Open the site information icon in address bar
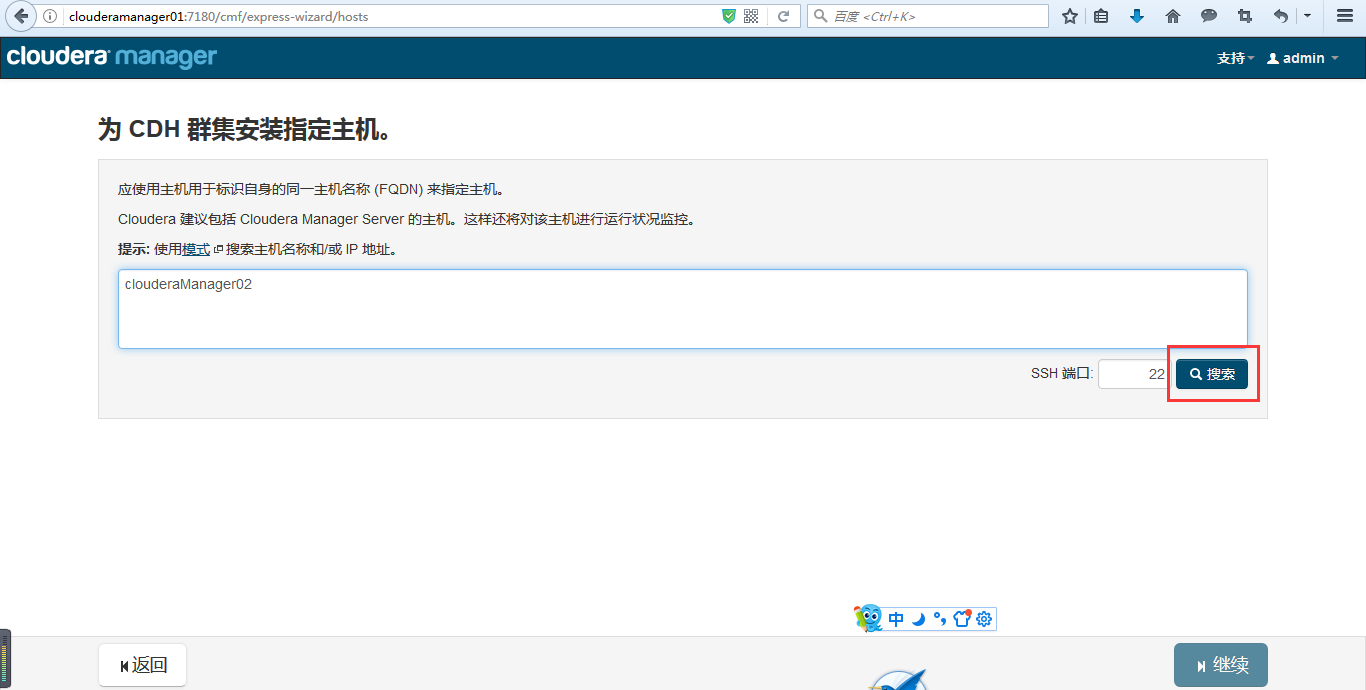The image size is (1366, 690). 50,16
